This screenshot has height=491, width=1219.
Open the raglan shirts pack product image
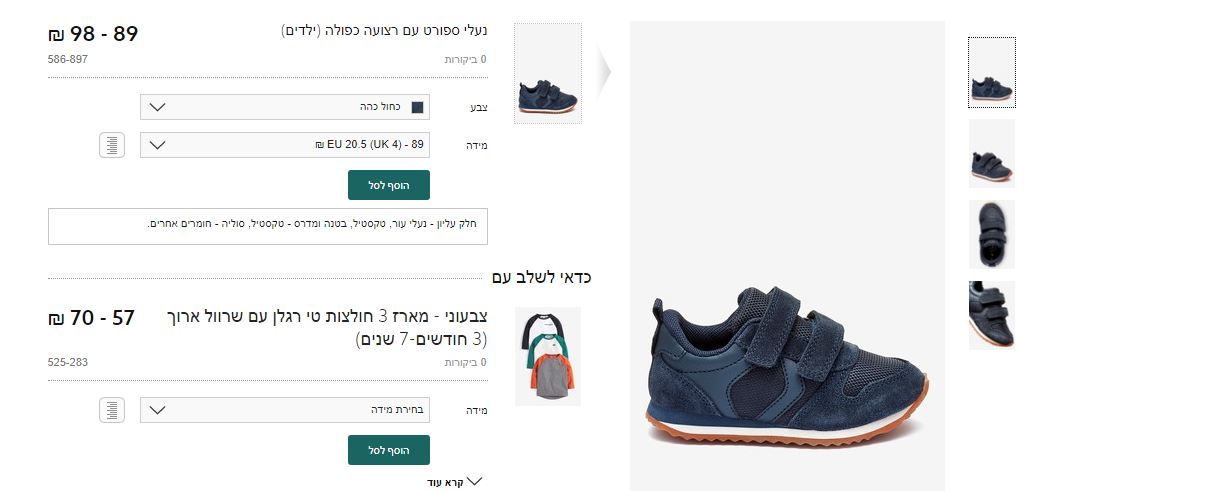click(548, 356)
